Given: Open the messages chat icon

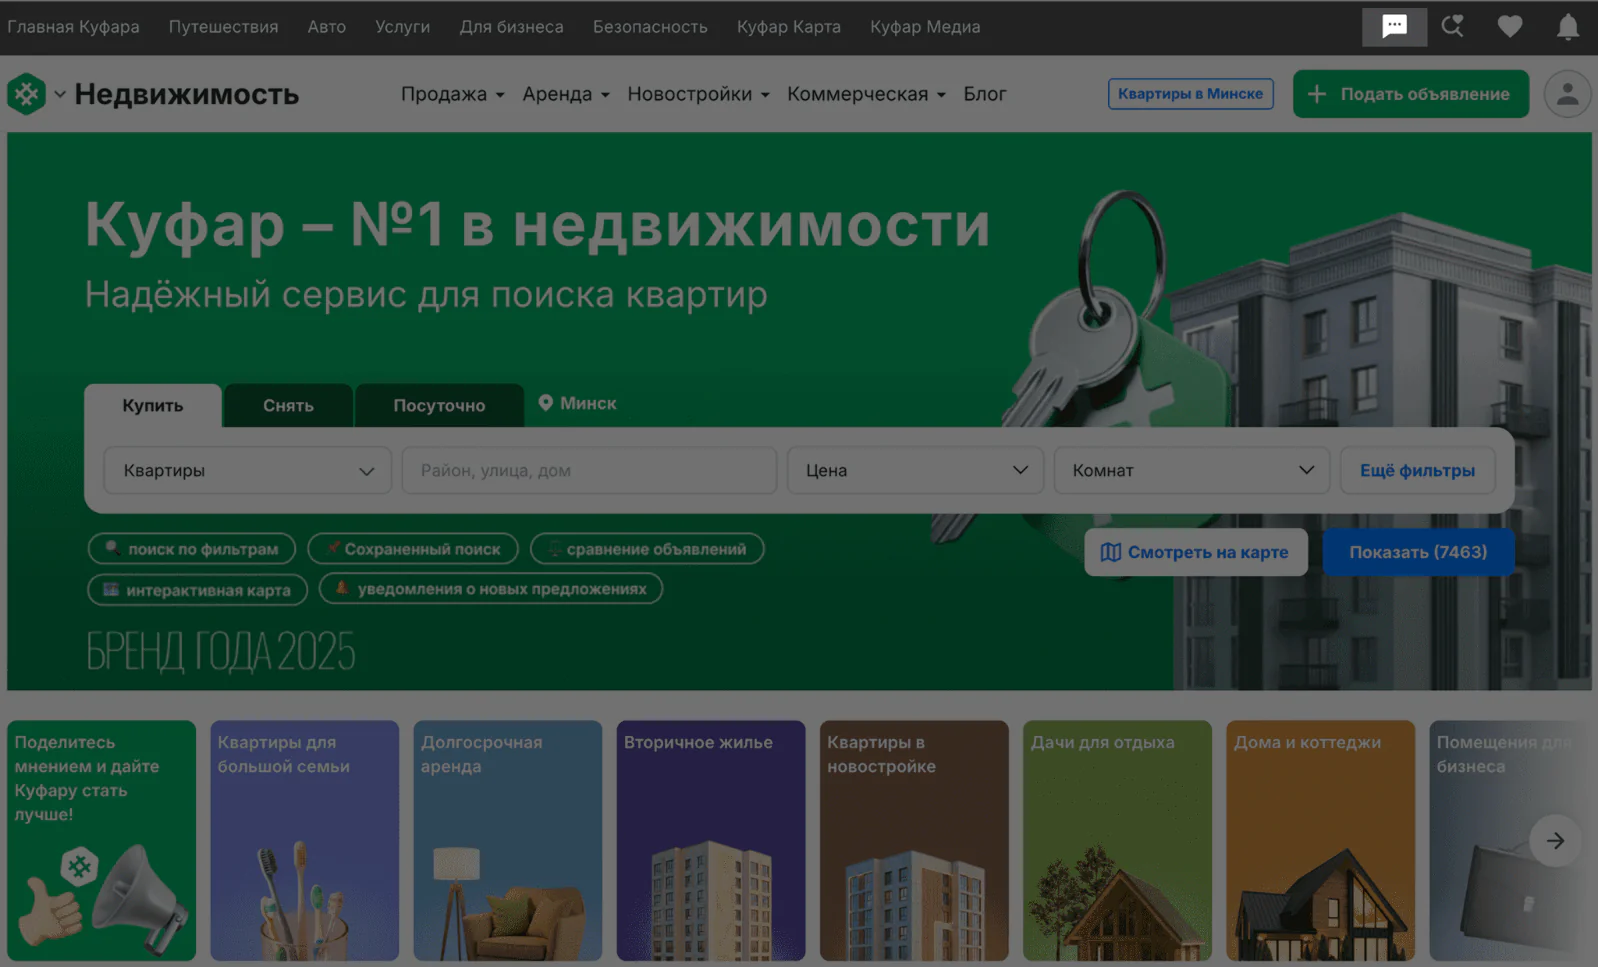Looking at the screenshot, I should [x=1394, y=27].
